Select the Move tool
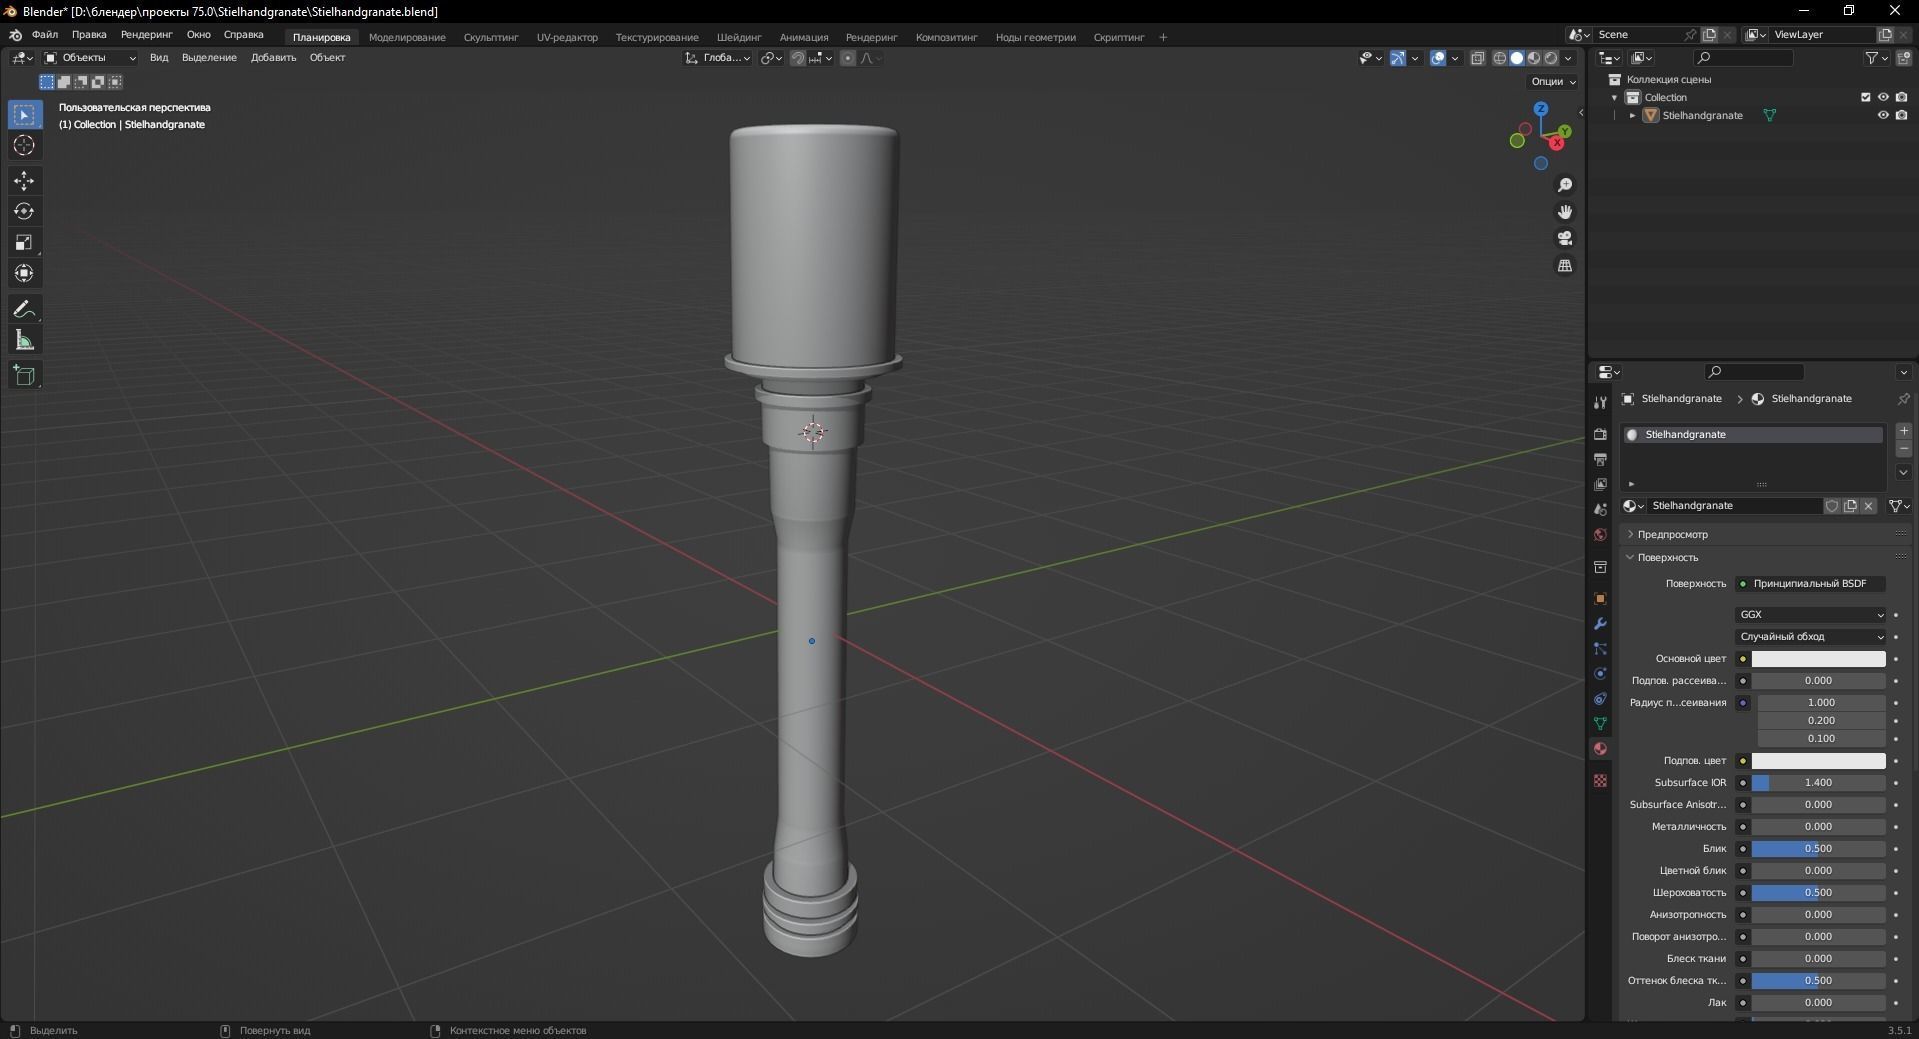This screenshot has height=1039, width=1919. 24,181
